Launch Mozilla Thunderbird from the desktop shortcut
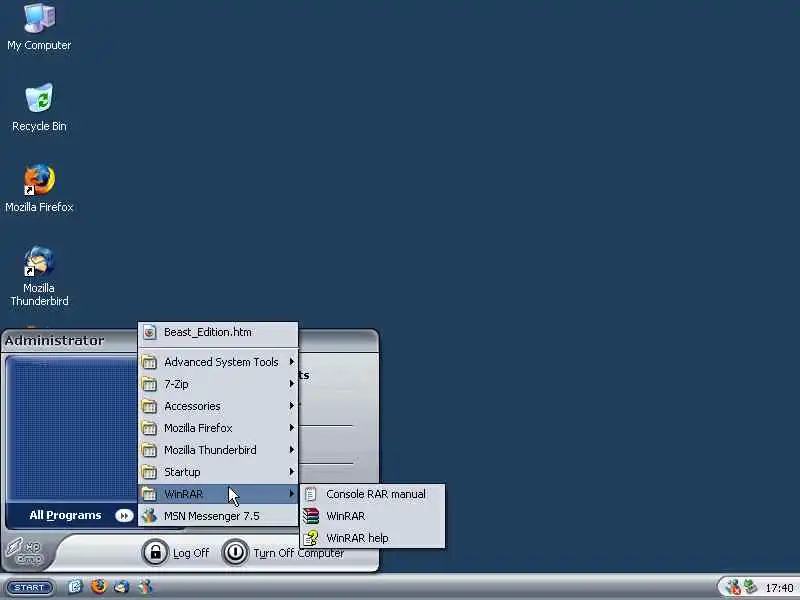The height and width of the screenshot is (600, 800). coord(39,276)
